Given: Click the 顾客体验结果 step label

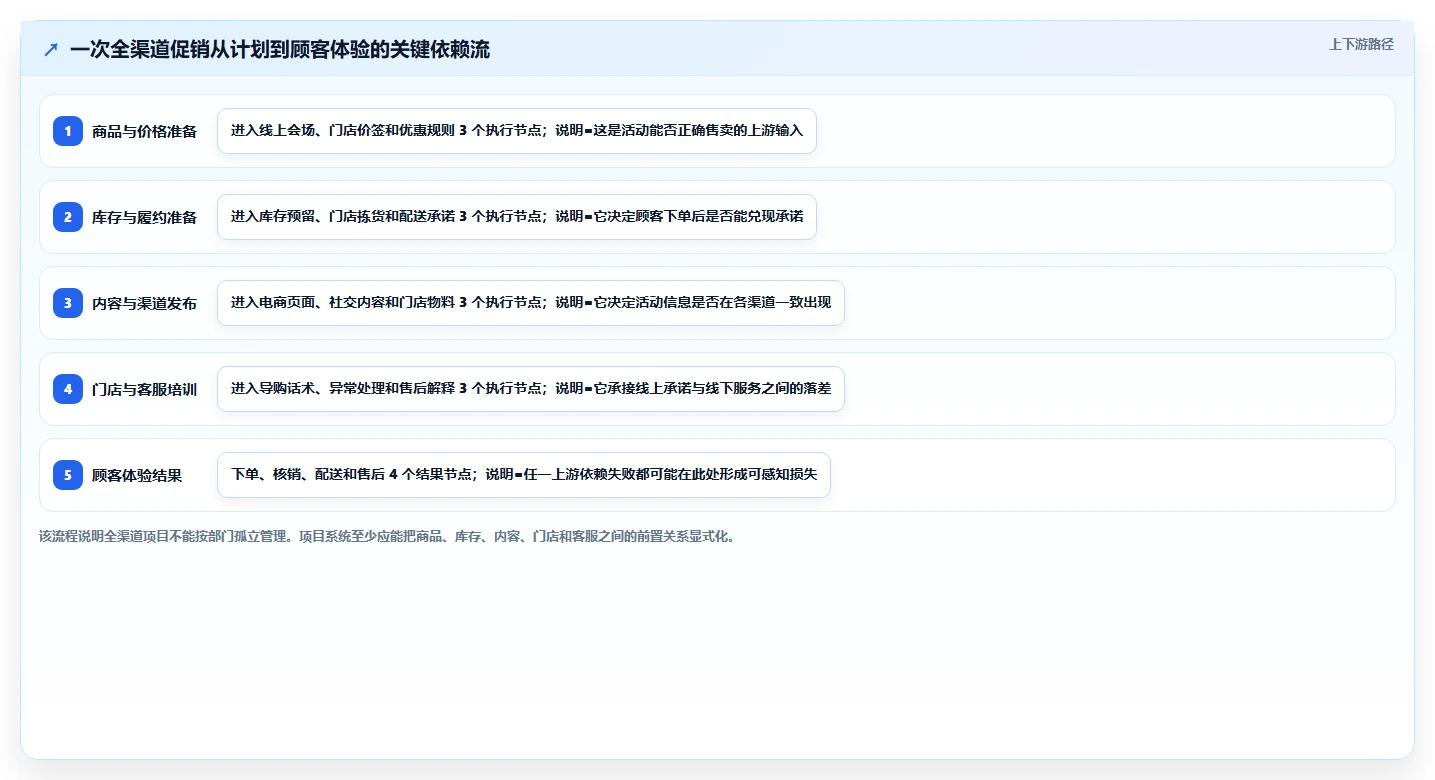Looking at the screenshot, I should pos(137,475).
